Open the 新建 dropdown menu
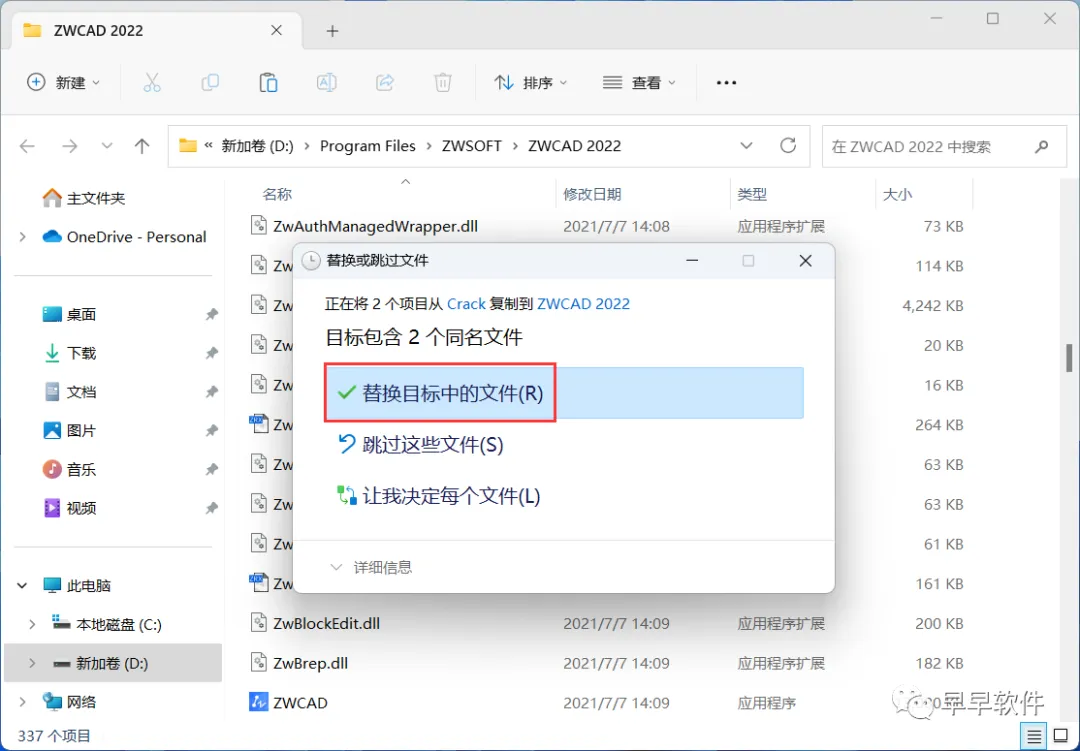1080x751 pixels. tap(63, 83)
